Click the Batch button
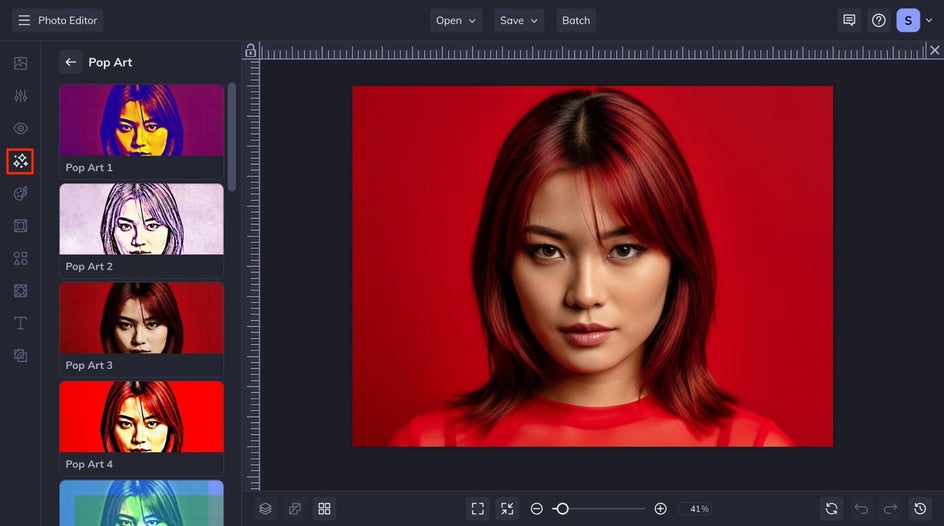 (576, 20)
